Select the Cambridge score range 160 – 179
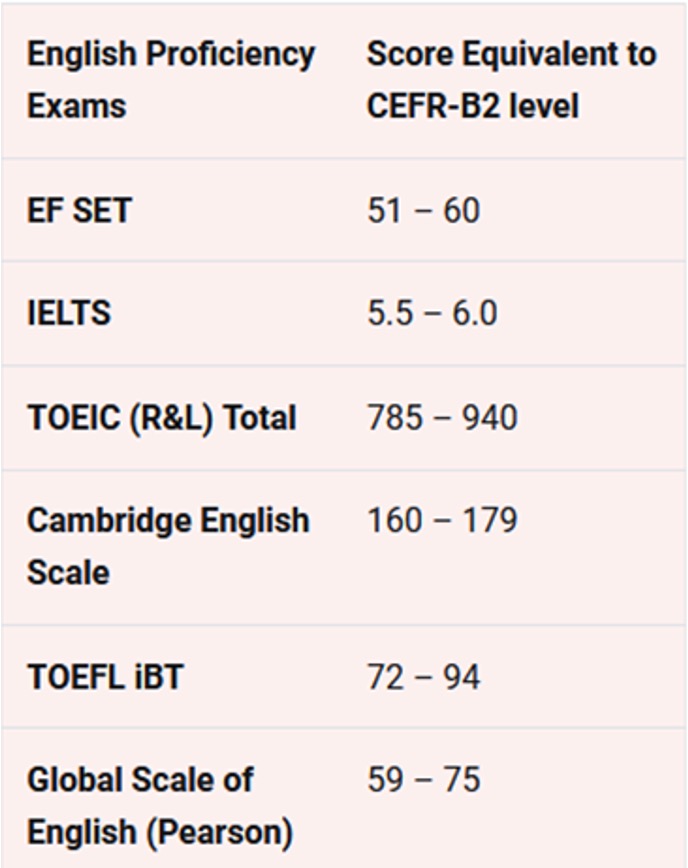Image resolution: width=688 pixels, height=868 pixels. point(442,521)
